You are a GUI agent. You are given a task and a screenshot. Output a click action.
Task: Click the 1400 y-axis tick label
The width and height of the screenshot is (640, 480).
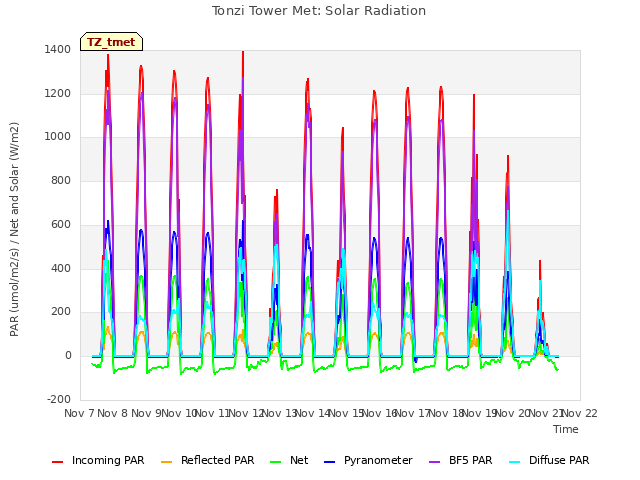pyautogui.click(x=58, y=49)
